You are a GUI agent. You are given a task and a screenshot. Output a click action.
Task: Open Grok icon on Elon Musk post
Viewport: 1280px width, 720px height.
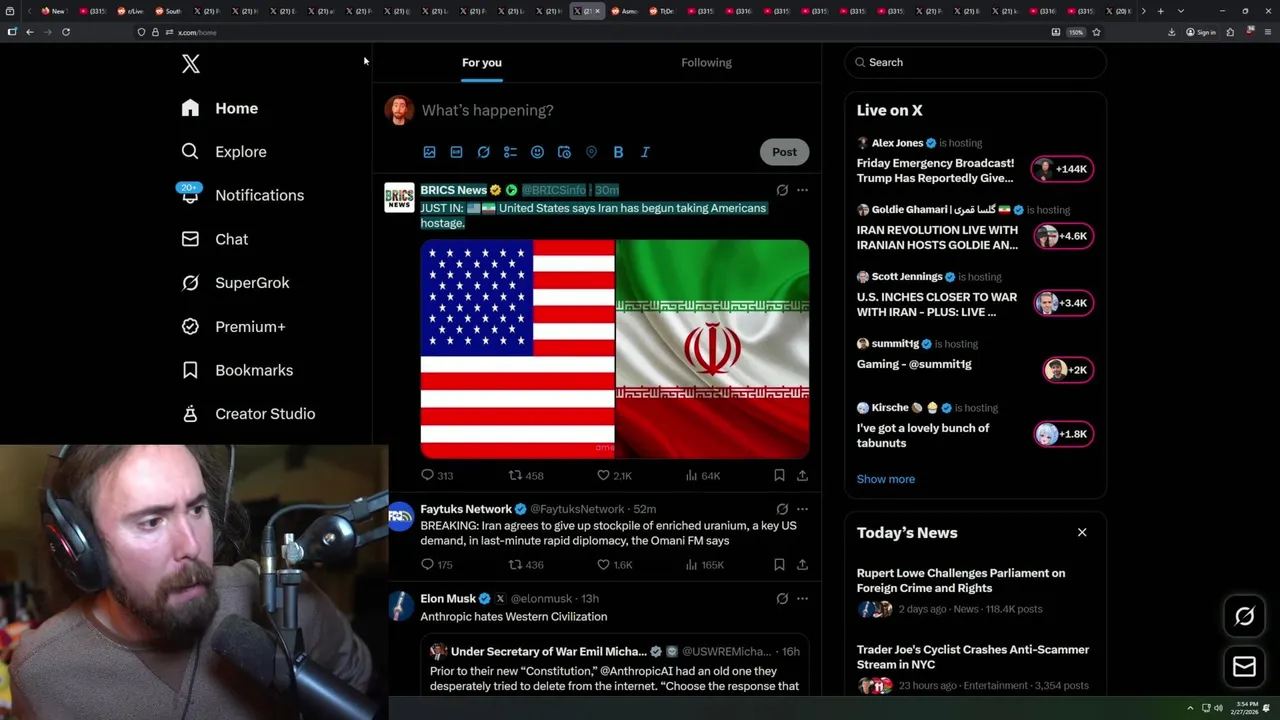[x=782, y=599]
